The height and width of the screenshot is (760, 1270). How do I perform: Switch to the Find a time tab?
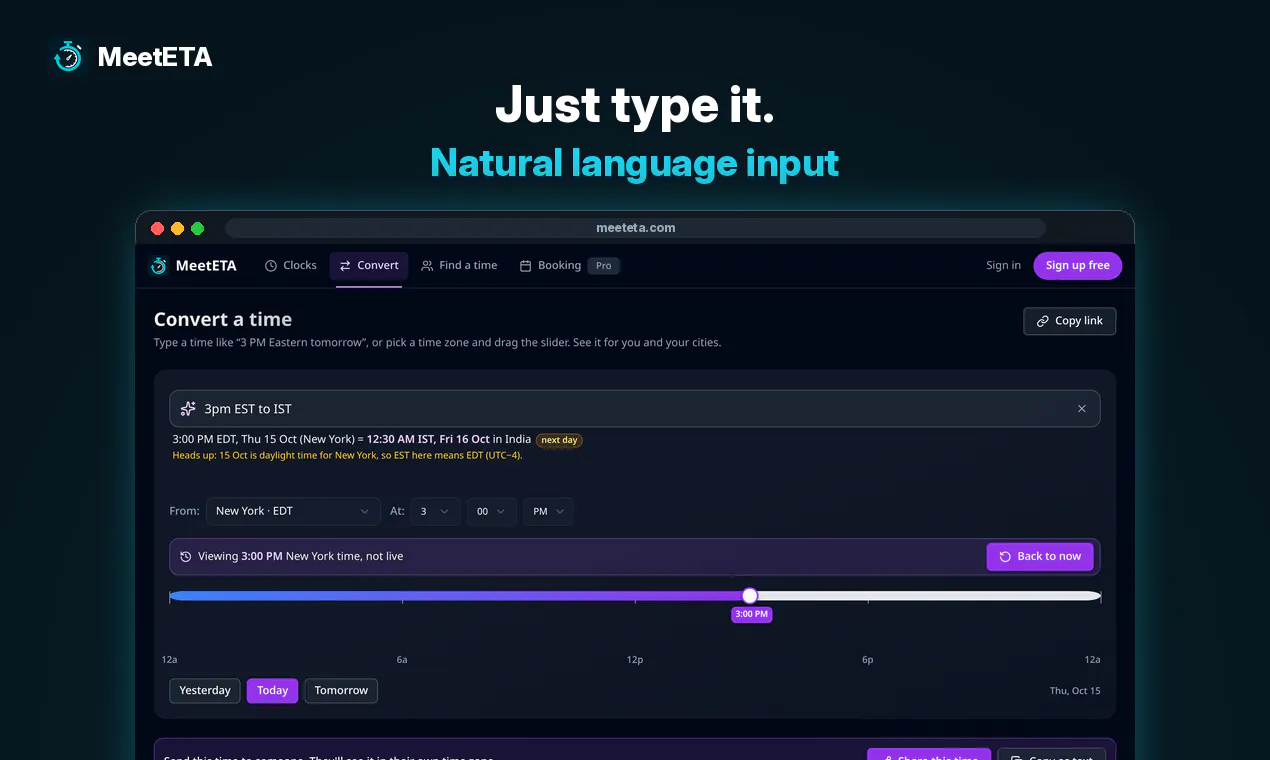tap(459, 266)
